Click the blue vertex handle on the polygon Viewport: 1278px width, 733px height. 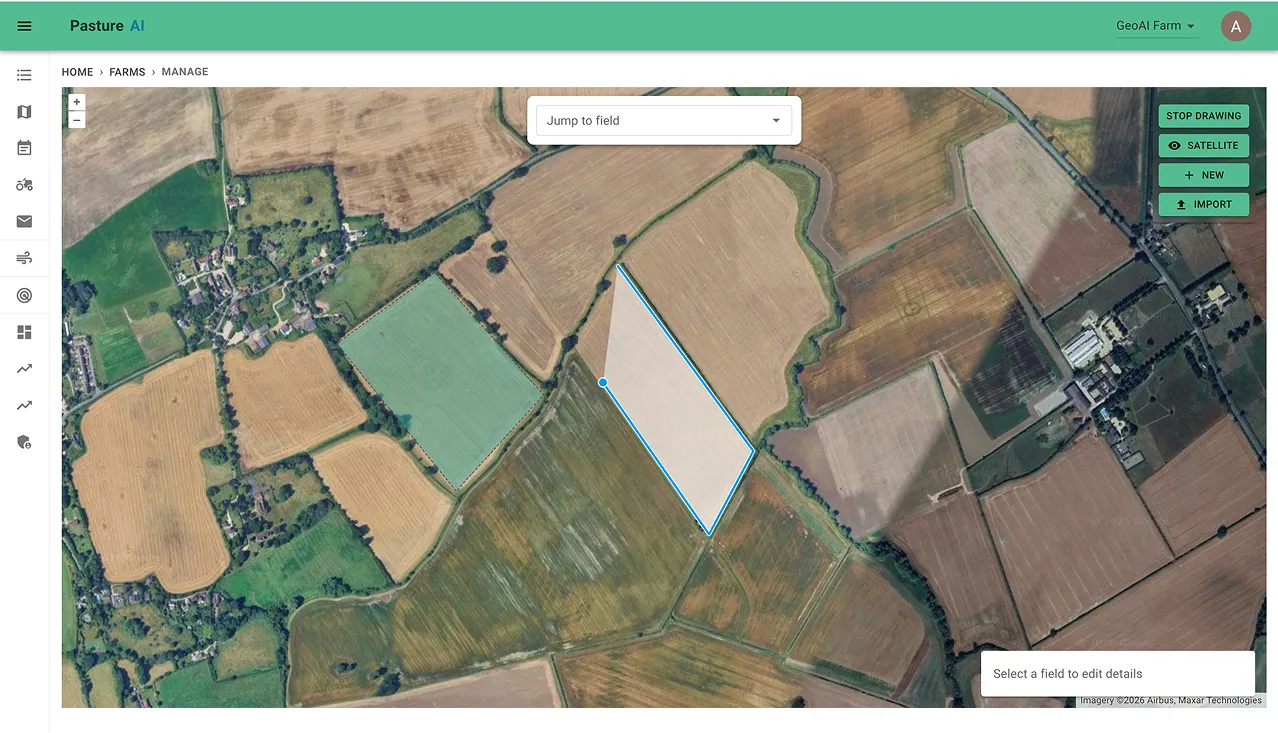tap(603, 382)
